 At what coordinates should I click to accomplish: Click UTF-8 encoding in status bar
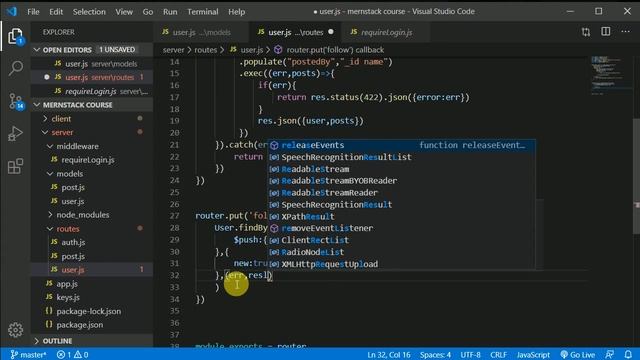[x=470, y=355]
